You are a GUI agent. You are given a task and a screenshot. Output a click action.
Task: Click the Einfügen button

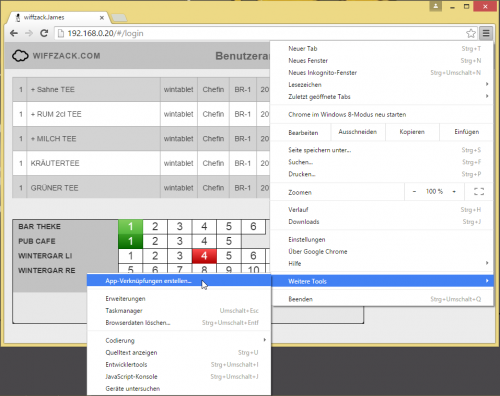pos(466,132)
